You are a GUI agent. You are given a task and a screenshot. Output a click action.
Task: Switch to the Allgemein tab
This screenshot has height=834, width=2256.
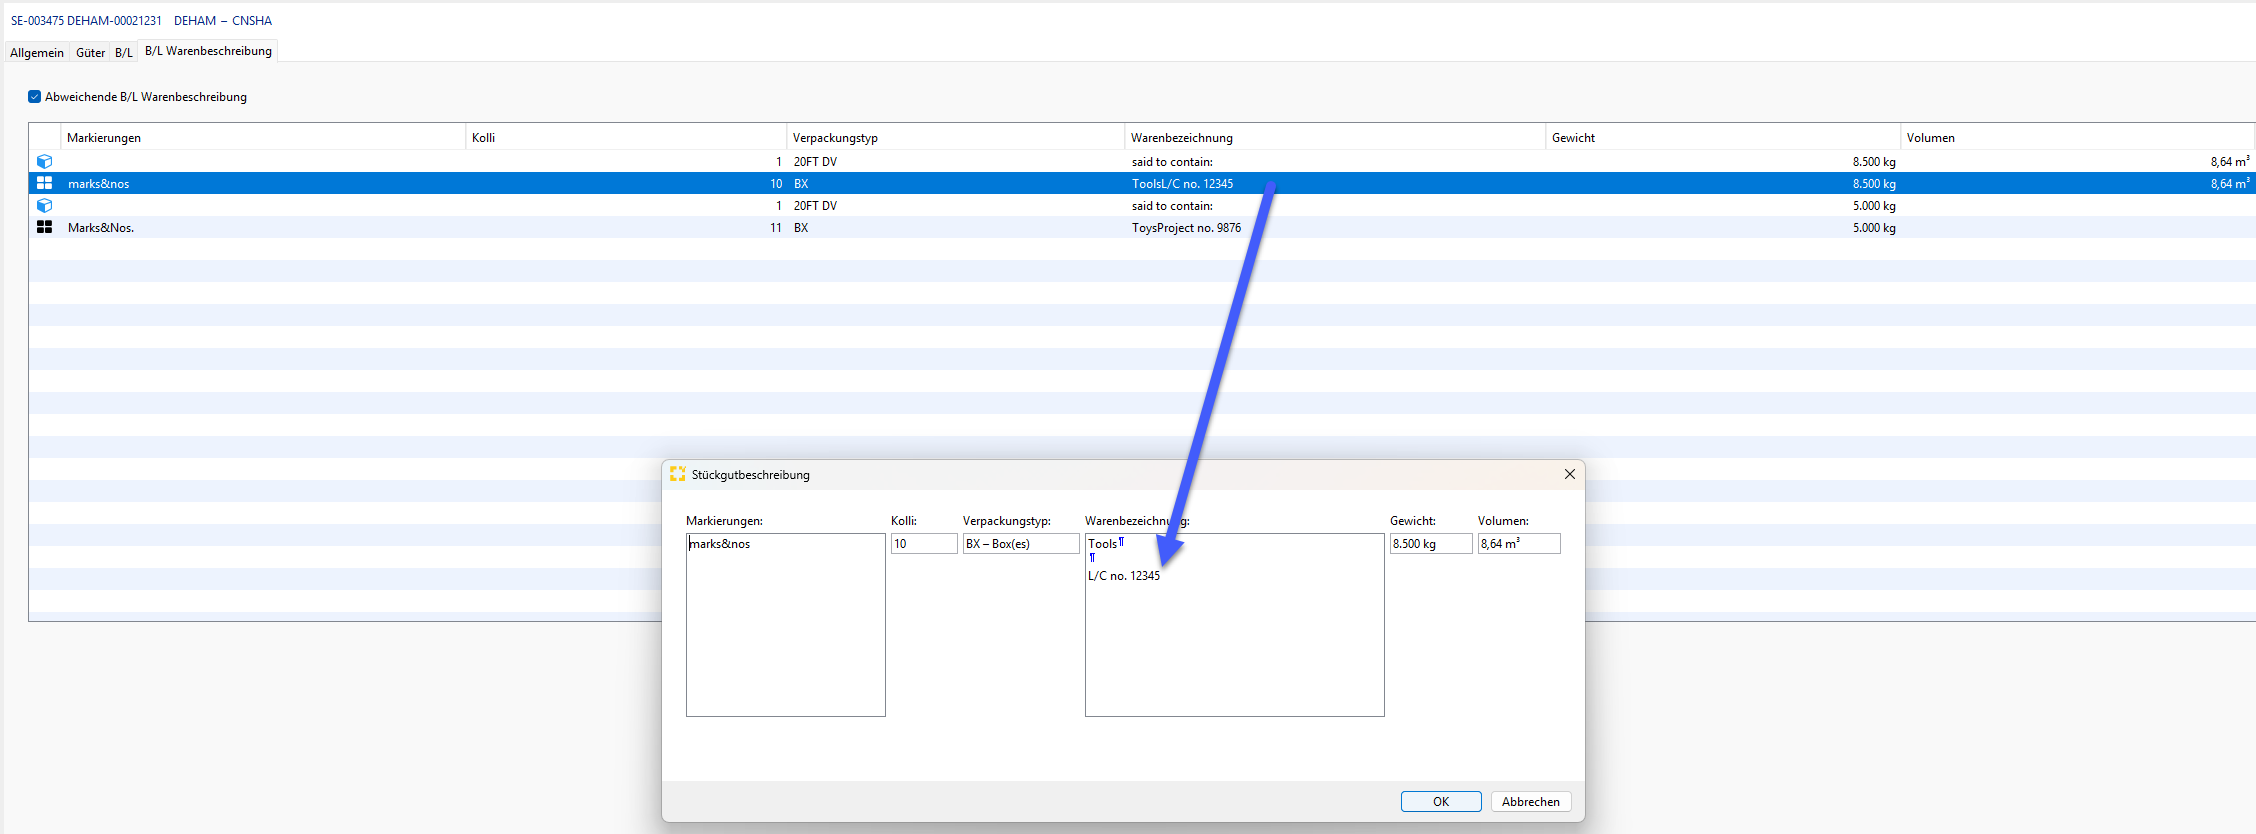[x=37, y=53]
